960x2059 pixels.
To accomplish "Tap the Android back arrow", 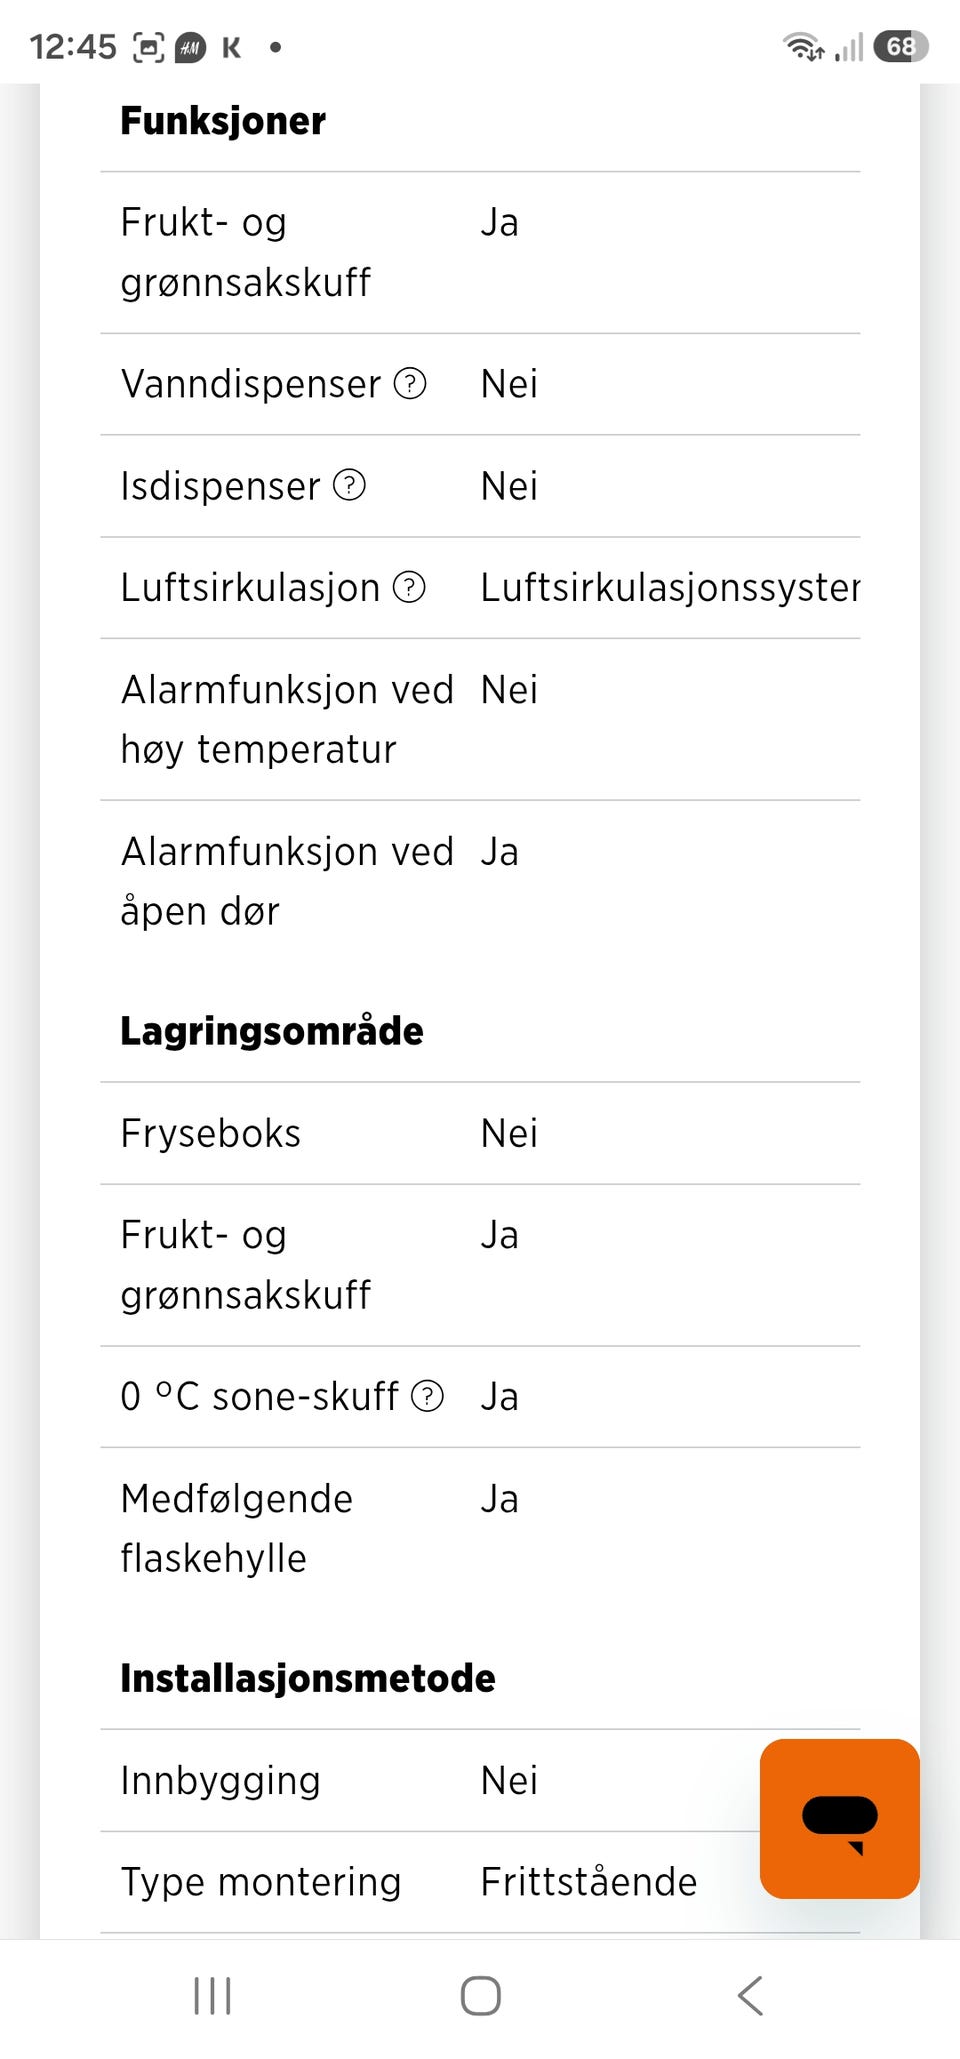I will click(750, 1996).
